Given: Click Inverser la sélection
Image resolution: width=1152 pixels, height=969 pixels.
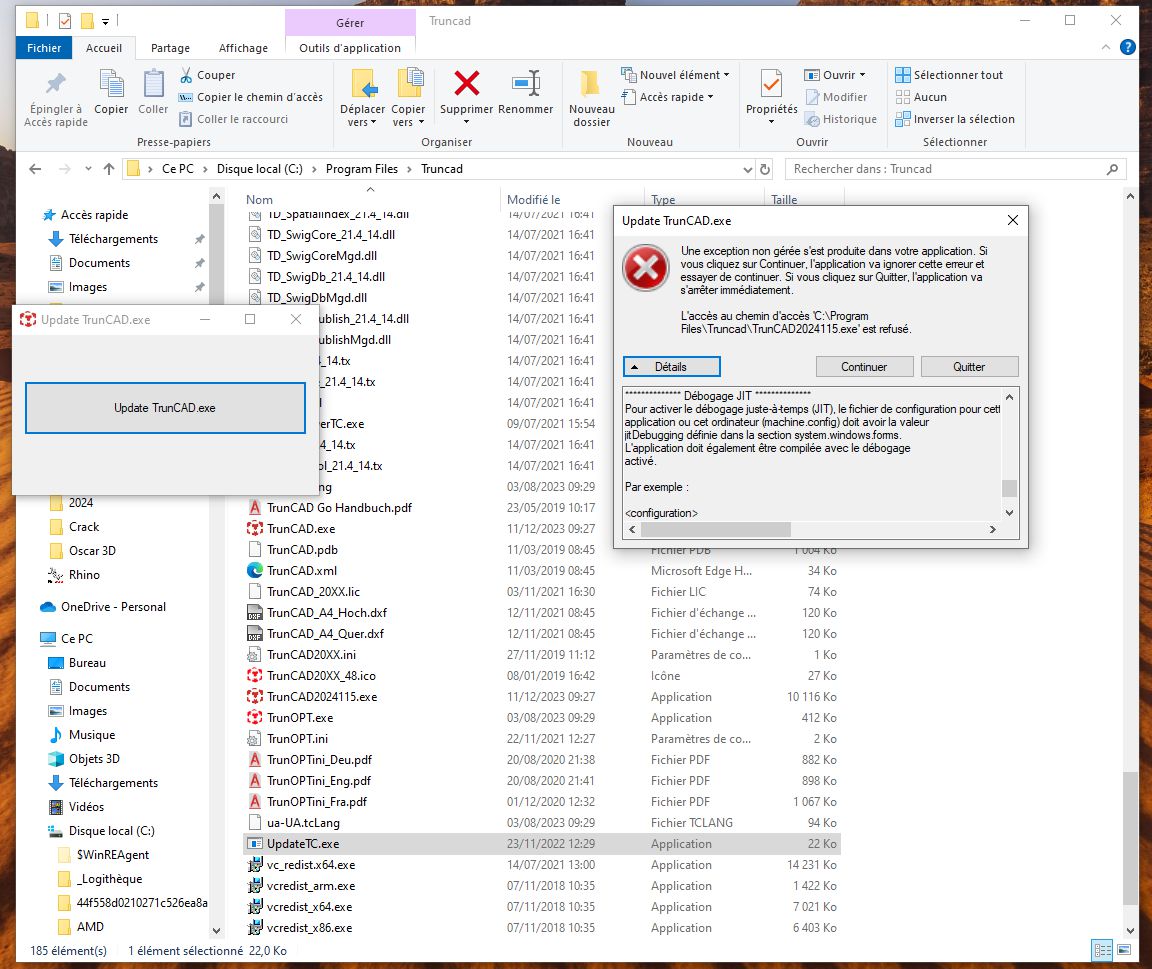Looking at the screenshot, I should tap(954, 119).
